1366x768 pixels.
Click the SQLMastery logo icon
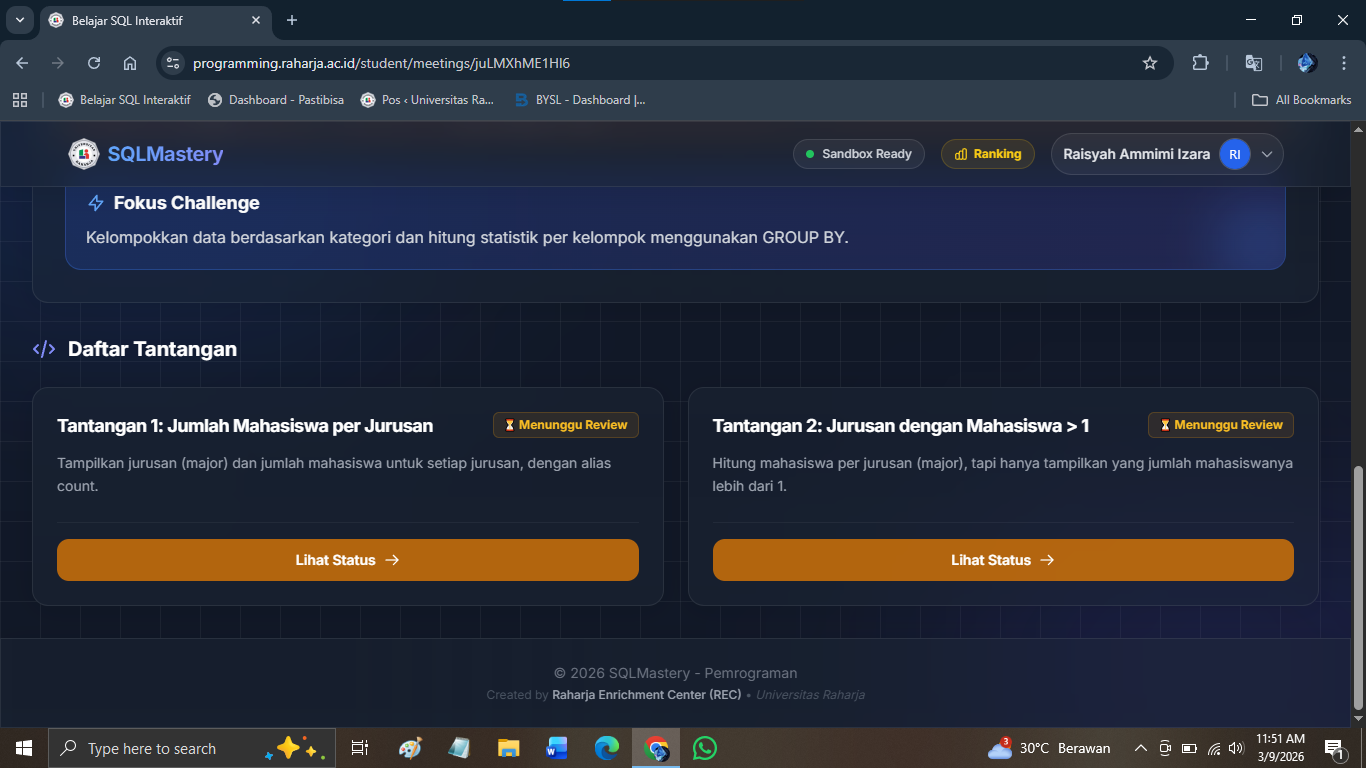(84, 154)
